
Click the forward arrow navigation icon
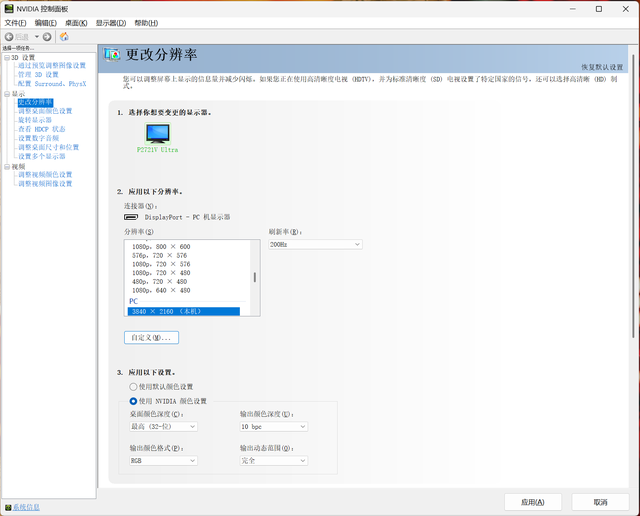pyautogui.click(x=47, y=37)
